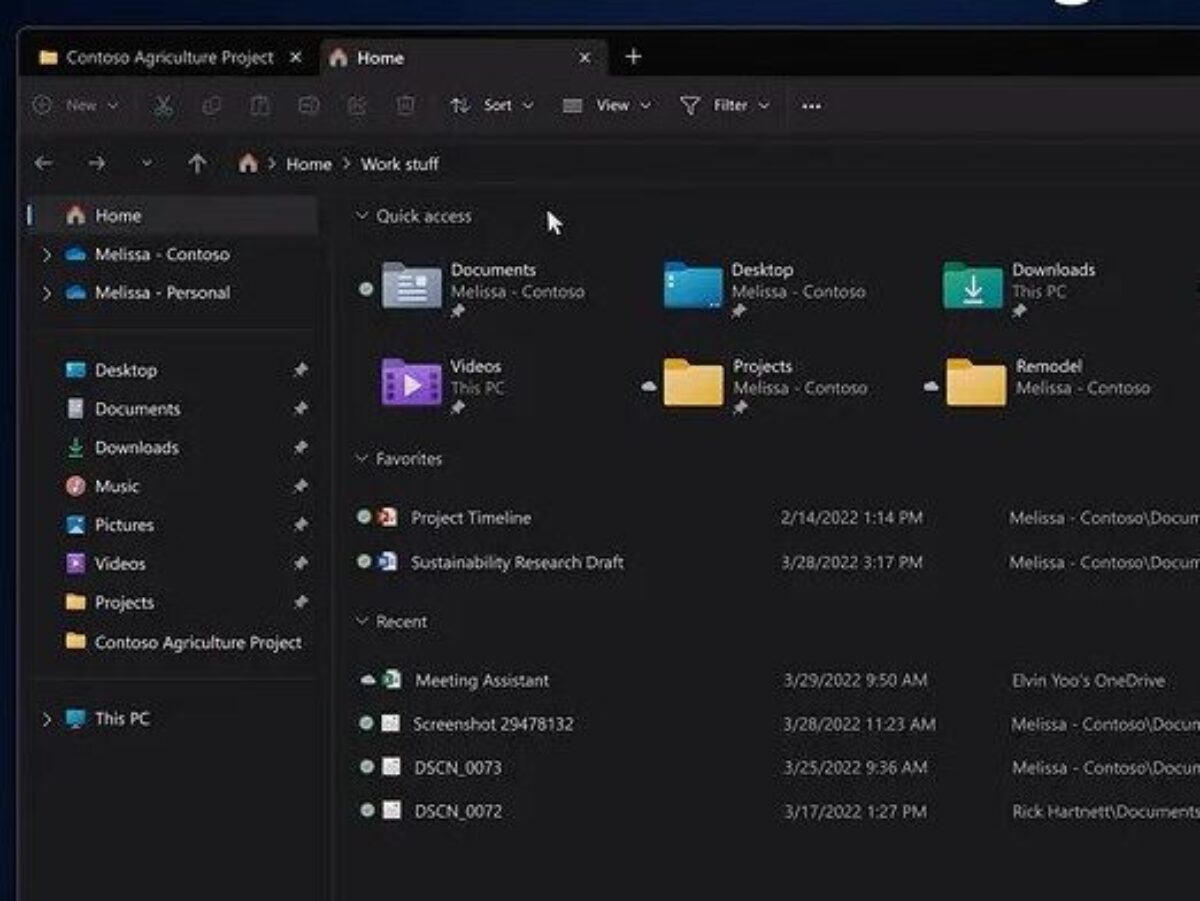Click the Paste clipboard icon in the toolbar
Image resolution: width=1200 pixels, height=901 pixels.
coord(260,106)
